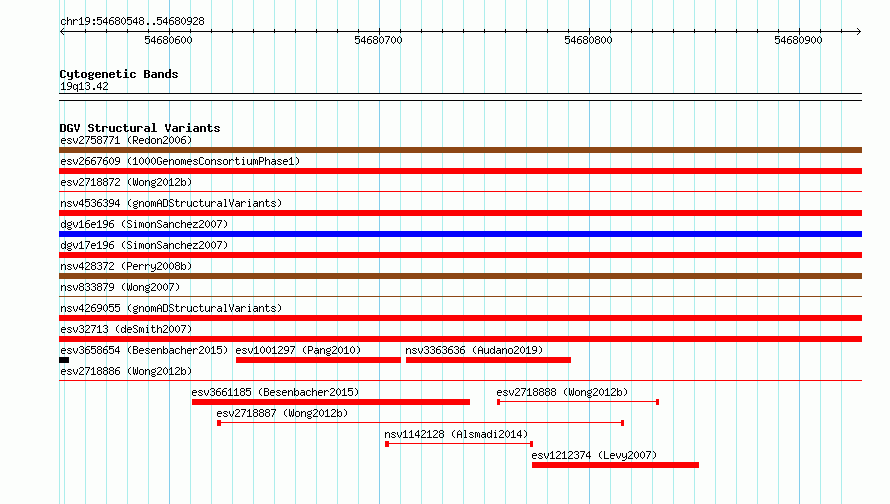This screenshot has width=890, height=504.
Task: Click the blue bar for dgv16e196
Action: coord(460,234)
